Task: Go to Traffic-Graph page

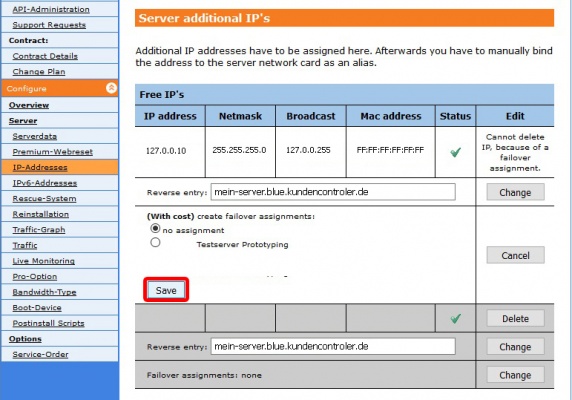Action: click(39, 230)
